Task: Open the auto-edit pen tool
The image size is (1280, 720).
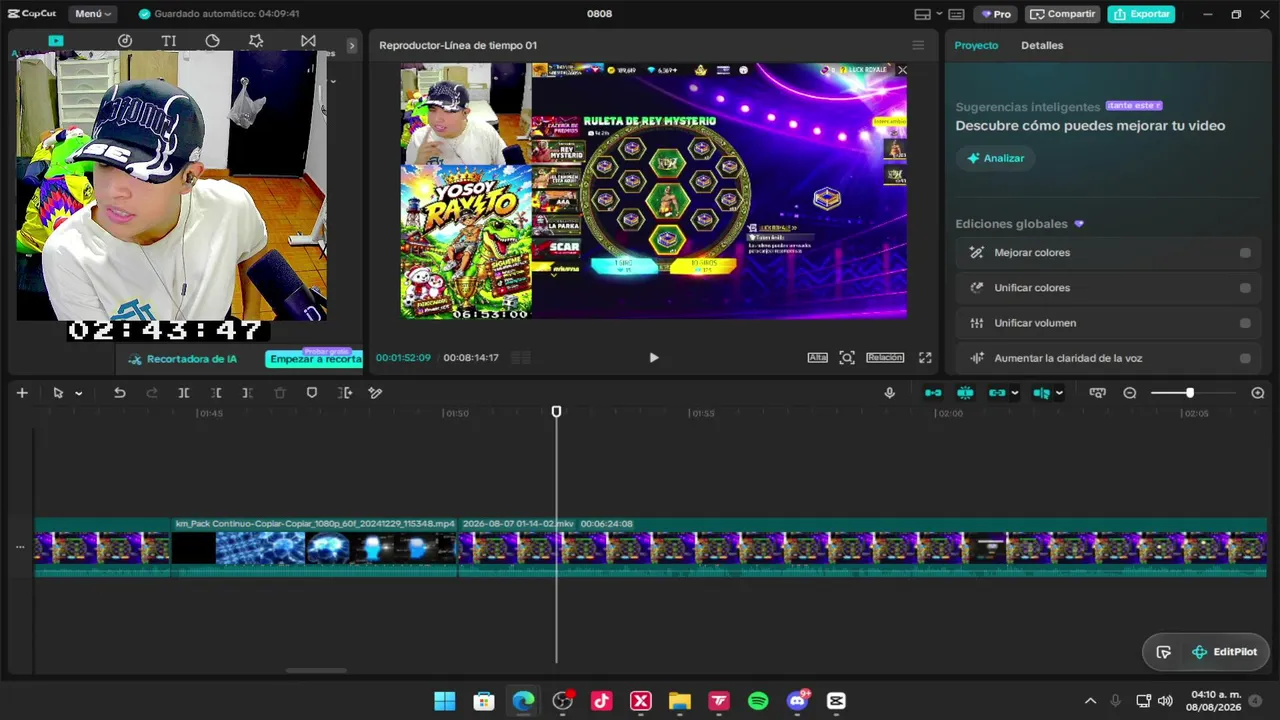Action: pyautogui.click(x=376, y=393)
